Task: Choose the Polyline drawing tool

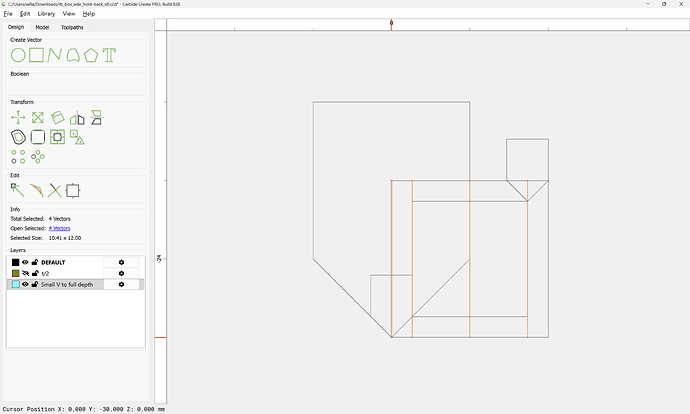Action: pyautogui.click(x=54, y=55)
